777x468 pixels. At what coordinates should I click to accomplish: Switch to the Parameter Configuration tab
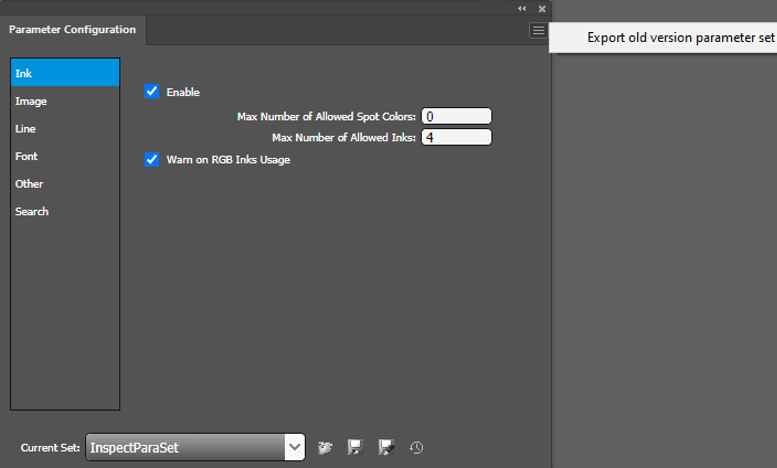73,30
